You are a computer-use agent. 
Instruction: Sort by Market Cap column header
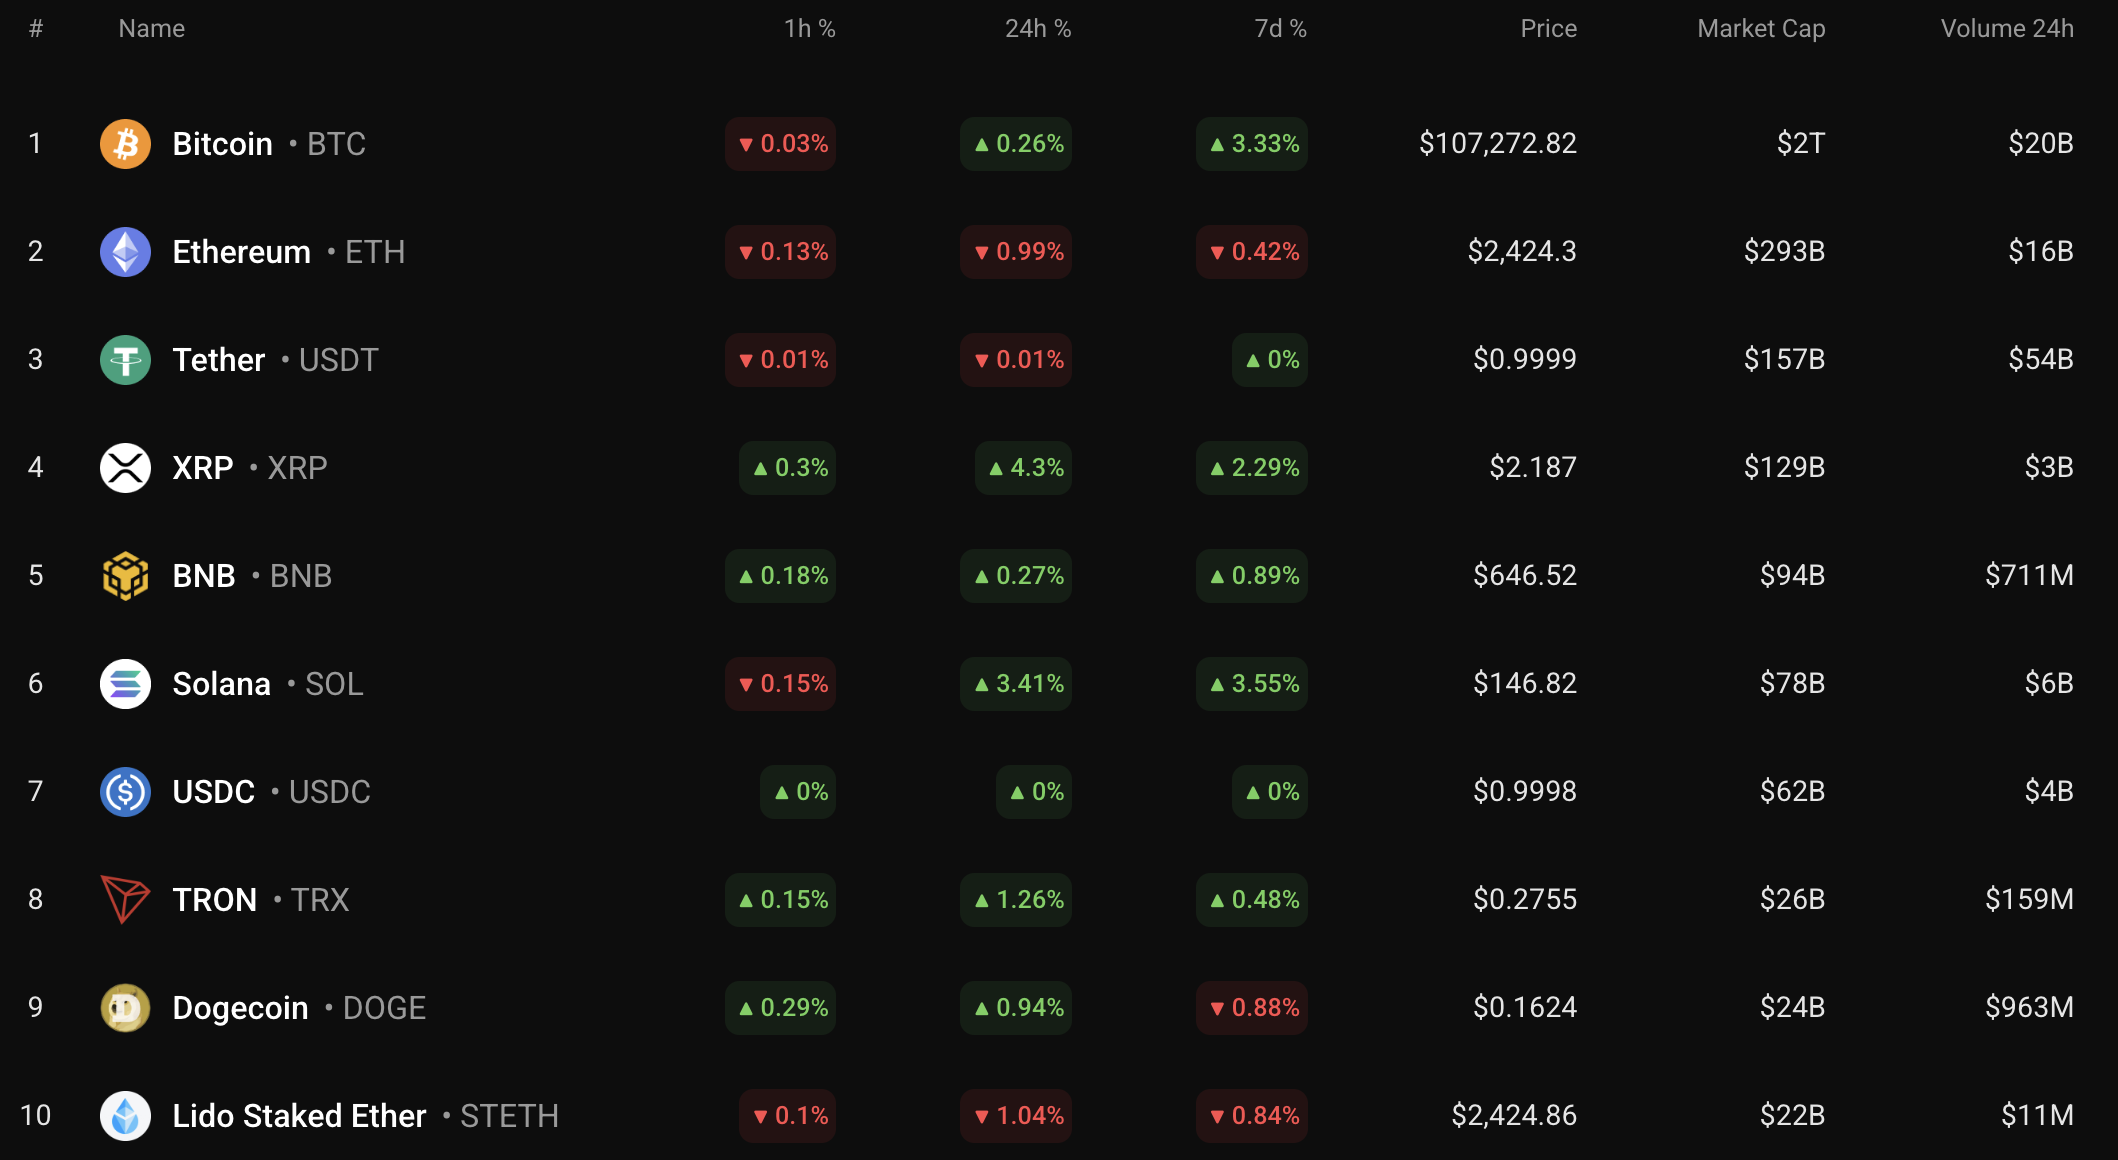click(x=1761, y=29)
